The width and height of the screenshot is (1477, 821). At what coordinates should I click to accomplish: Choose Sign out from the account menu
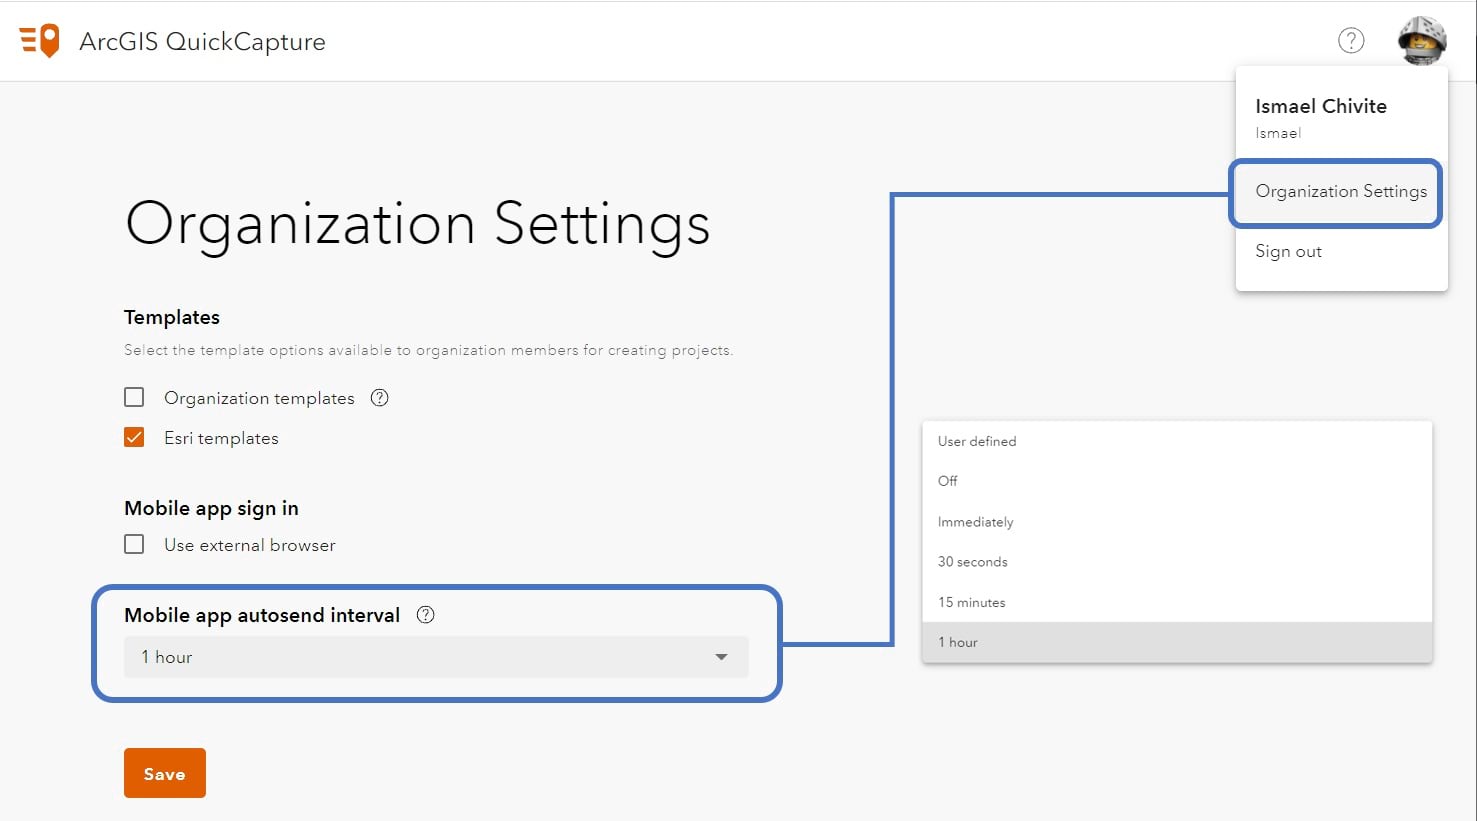[1288, 251]
